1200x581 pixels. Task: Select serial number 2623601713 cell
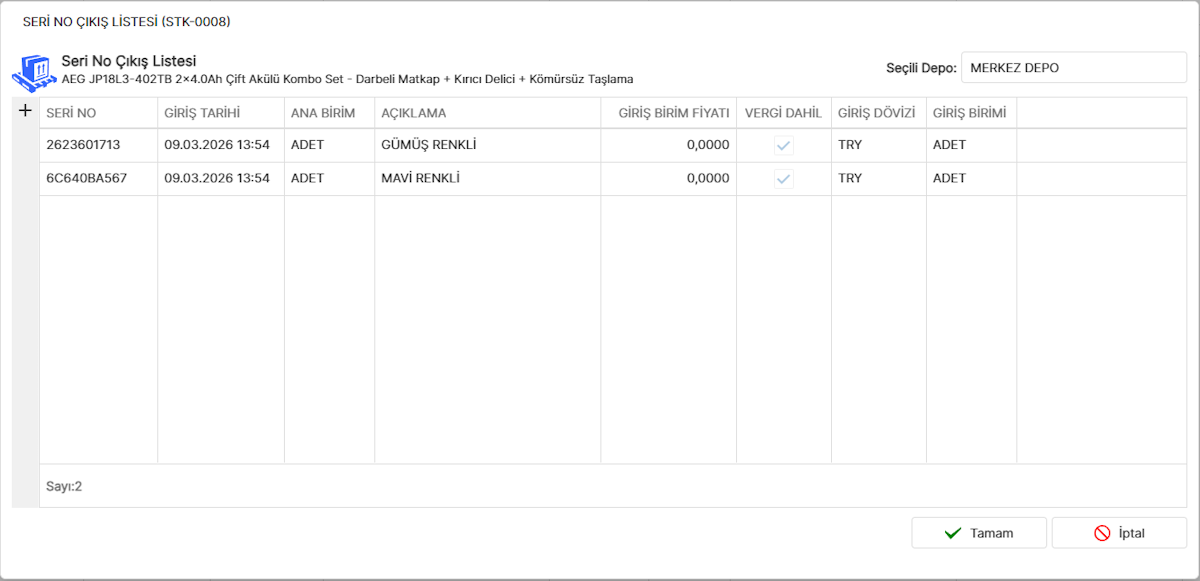[98, 145]
